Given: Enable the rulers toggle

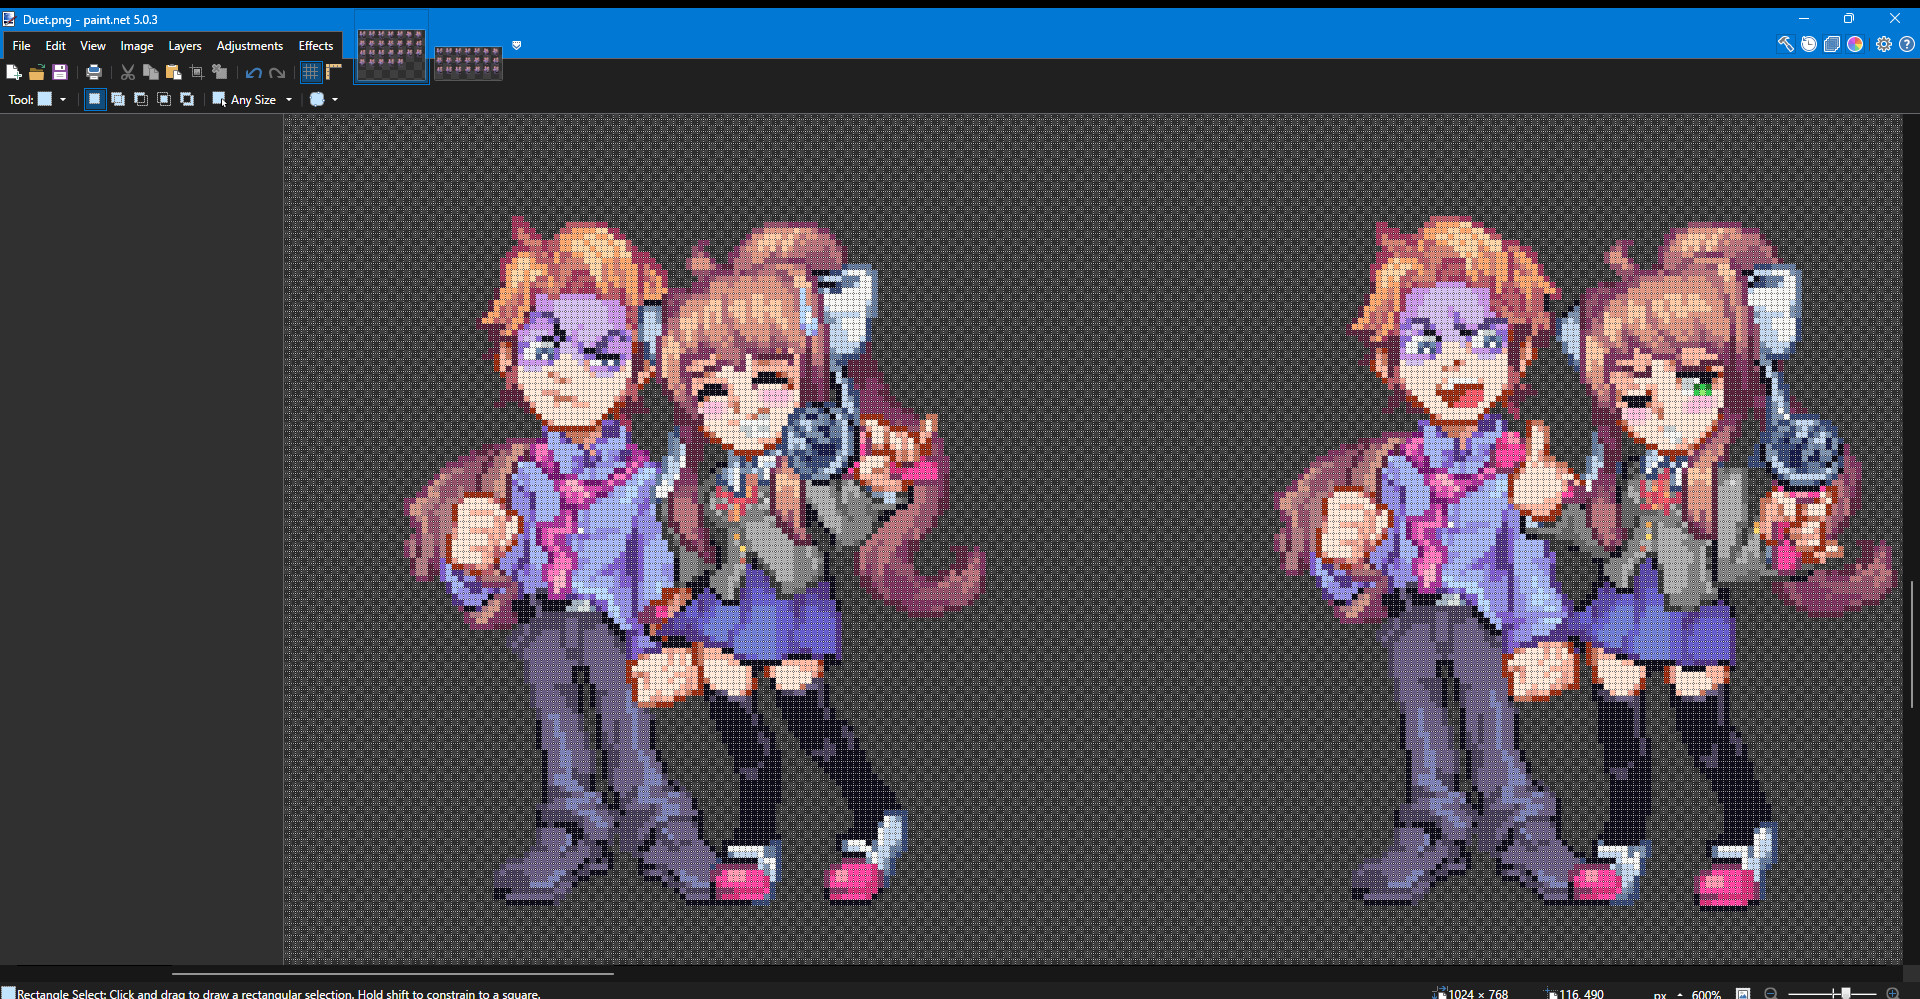Looking at the screenshot, I should (333, 72).
